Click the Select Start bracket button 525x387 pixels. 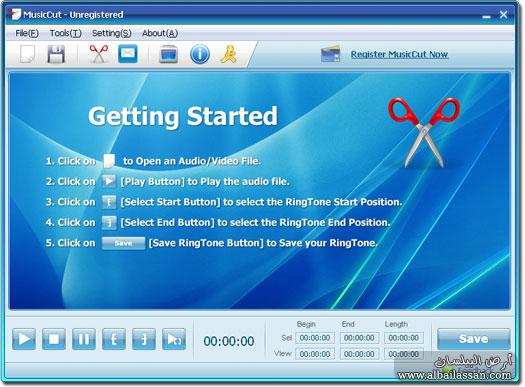(114, 339)
